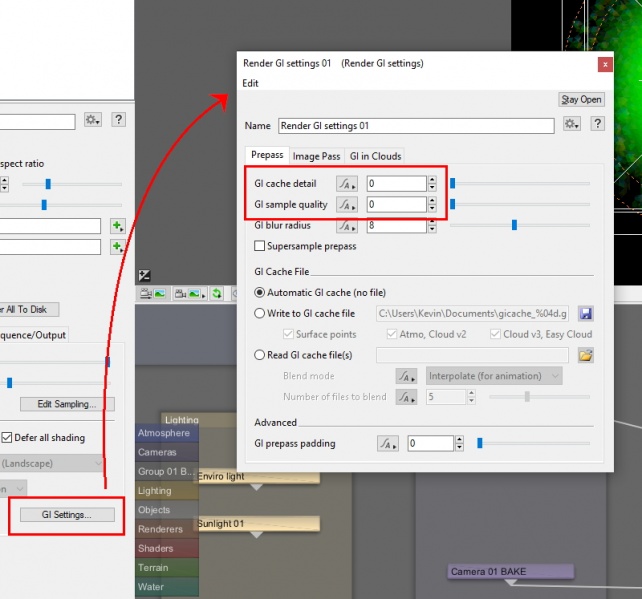Switch to the Image Pass tab
642x599 pixels.
[x=316, y=156]
